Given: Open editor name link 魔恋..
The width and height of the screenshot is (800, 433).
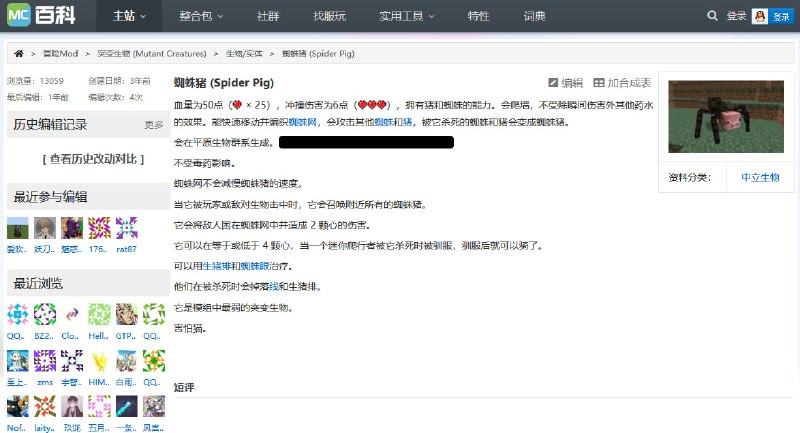Looking at the screenshot, I should point(71,249).
